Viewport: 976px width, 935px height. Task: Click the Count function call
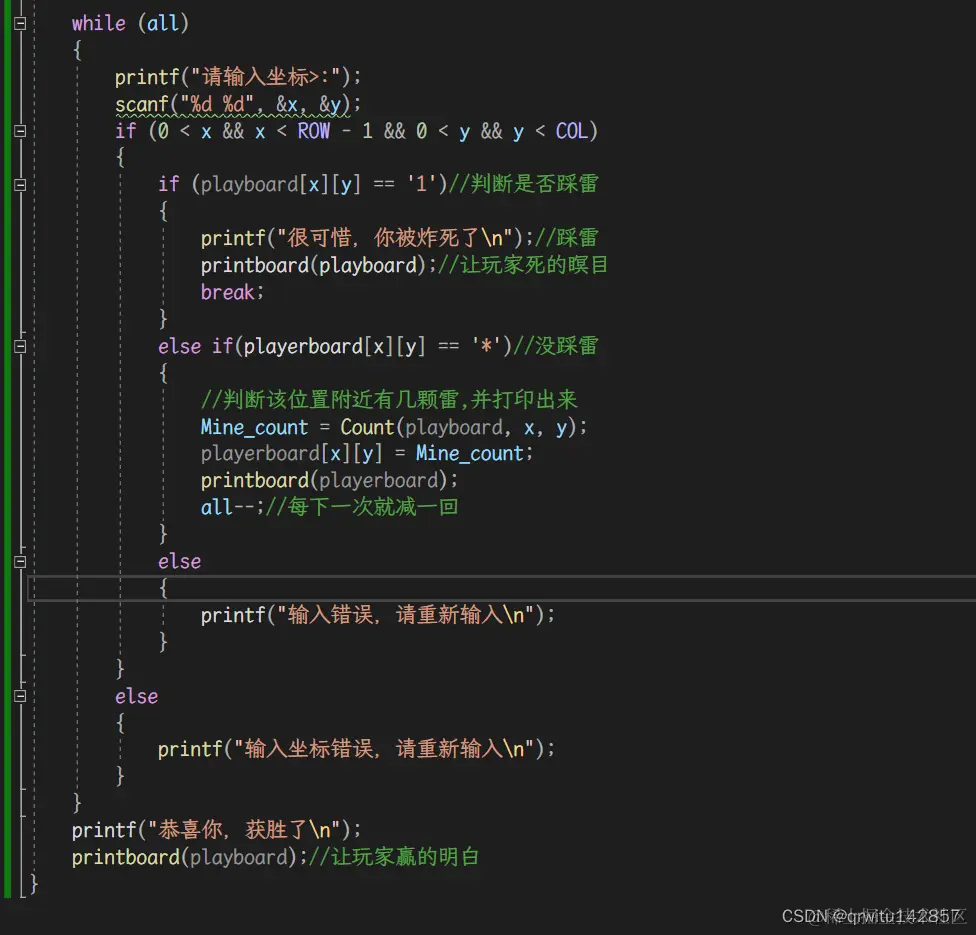click(x=367, y=426)
